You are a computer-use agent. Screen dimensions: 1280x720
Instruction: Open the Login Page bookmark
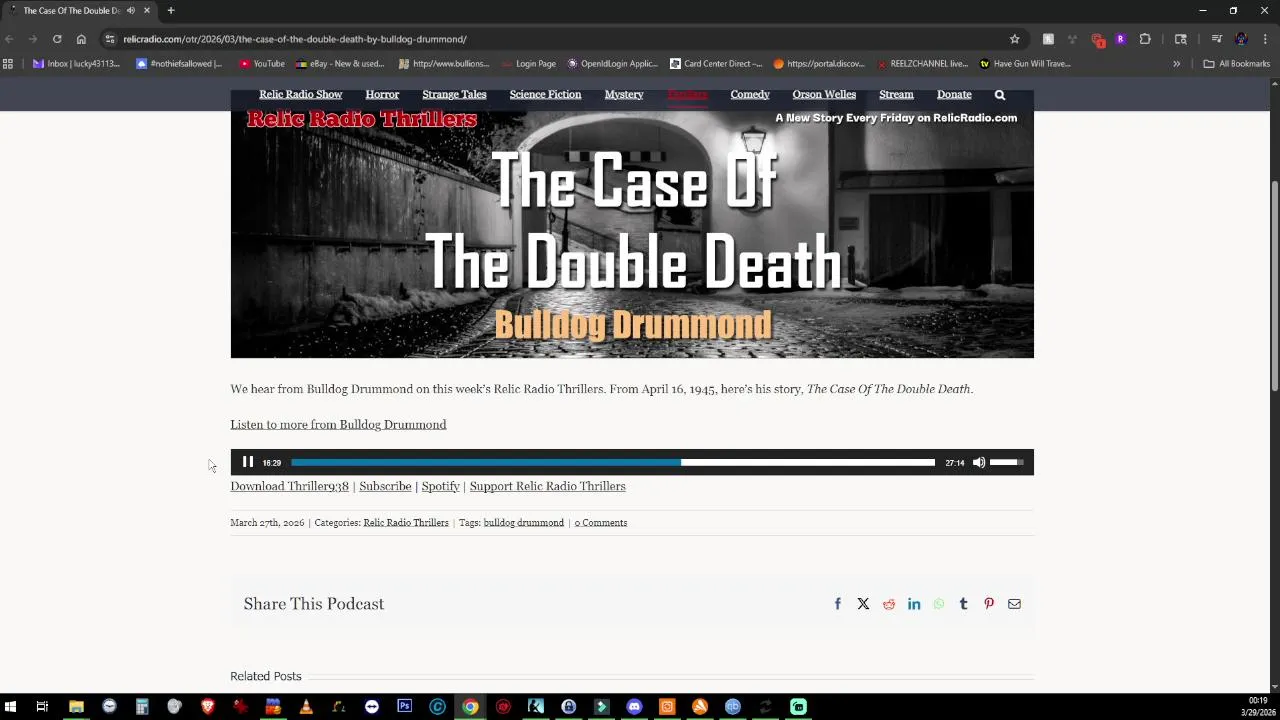528,64
